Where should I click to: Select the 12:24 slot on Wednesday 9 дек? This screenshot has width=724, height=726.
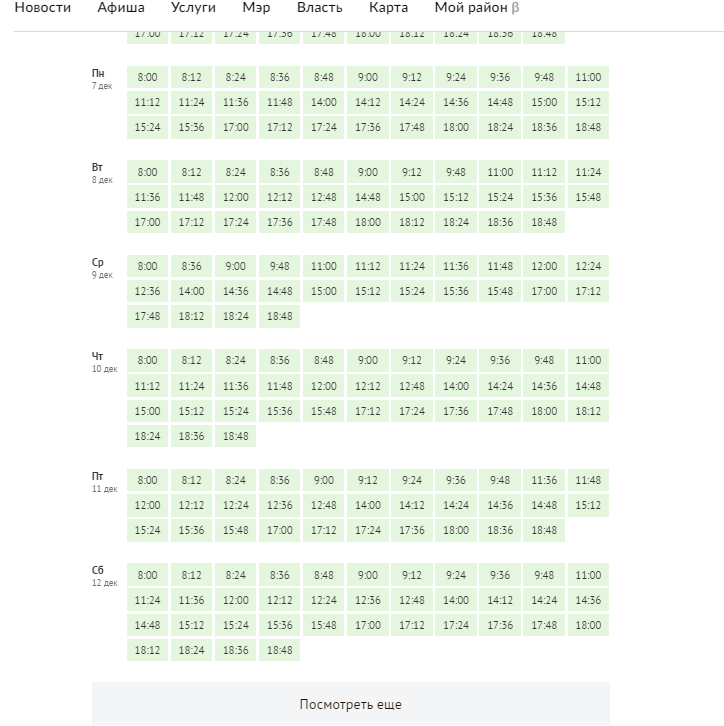[588, 267]
